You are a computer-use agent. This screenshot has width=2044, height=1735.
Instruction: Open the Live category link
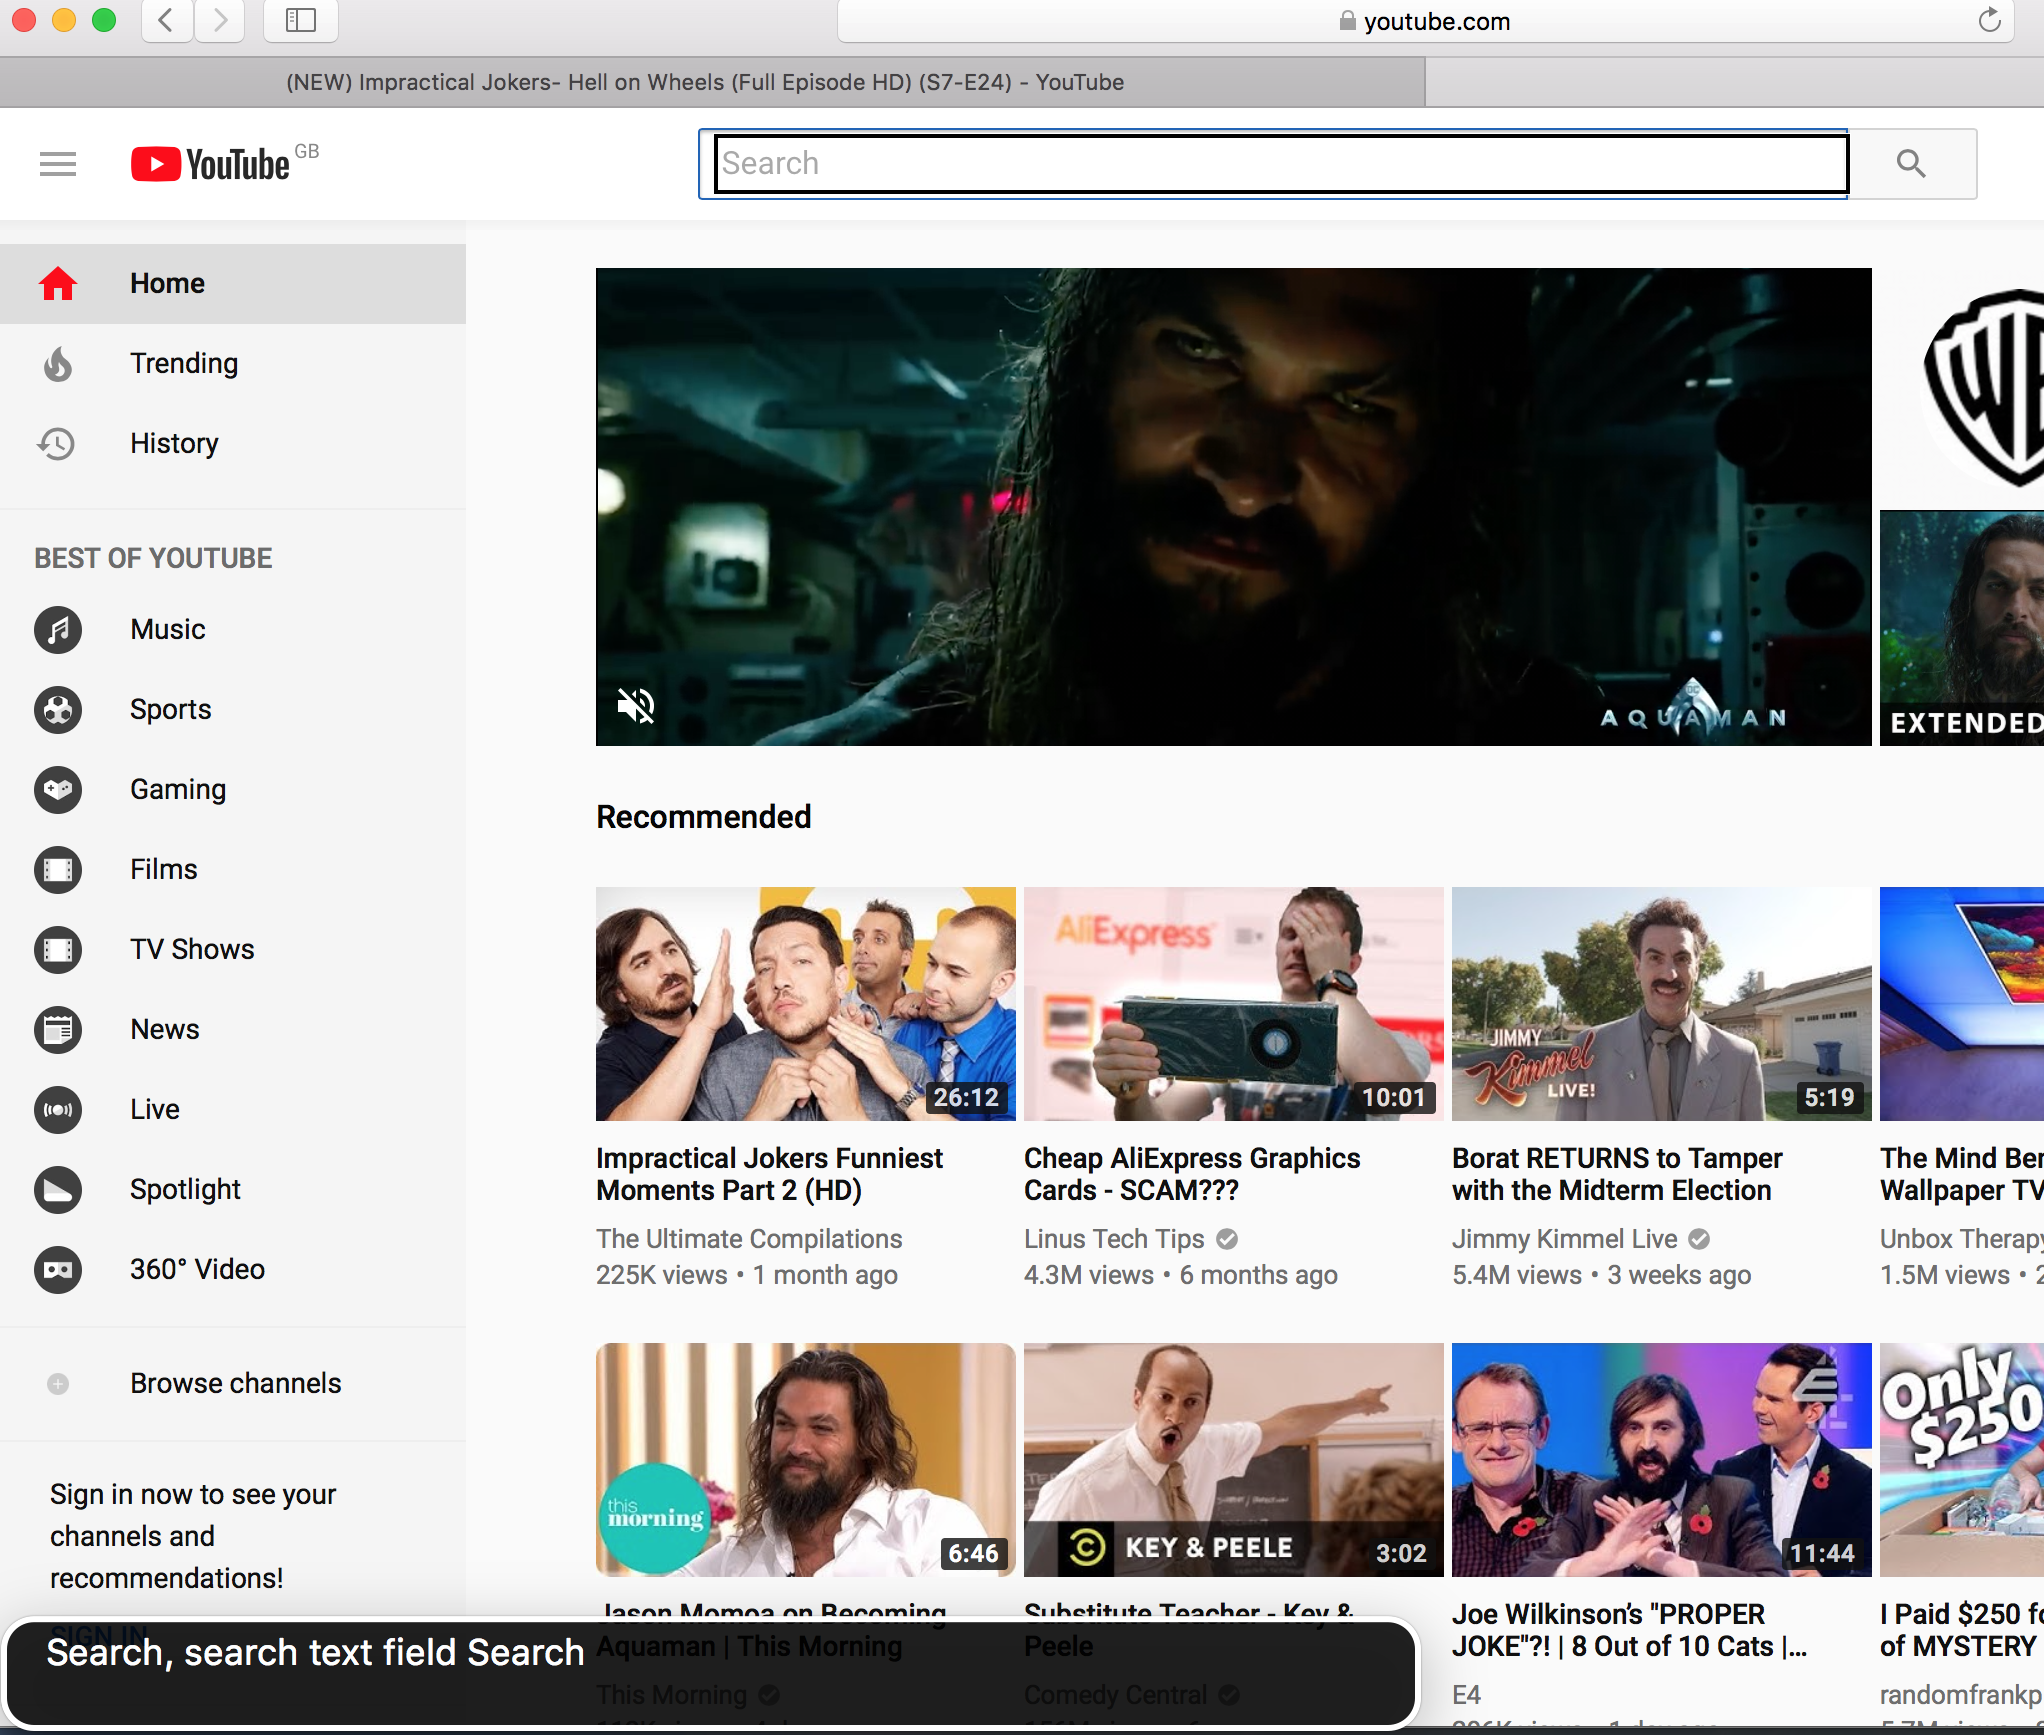[x=233, y=1110]
